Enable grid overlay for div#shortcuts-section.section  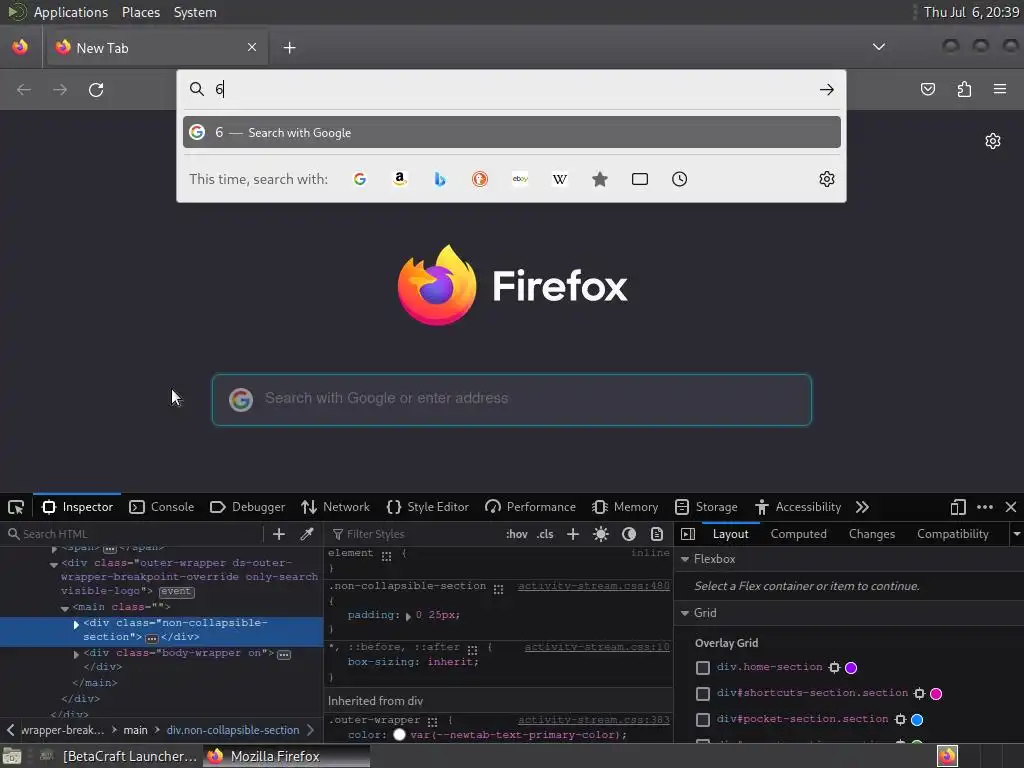click(x=703, y=694)
